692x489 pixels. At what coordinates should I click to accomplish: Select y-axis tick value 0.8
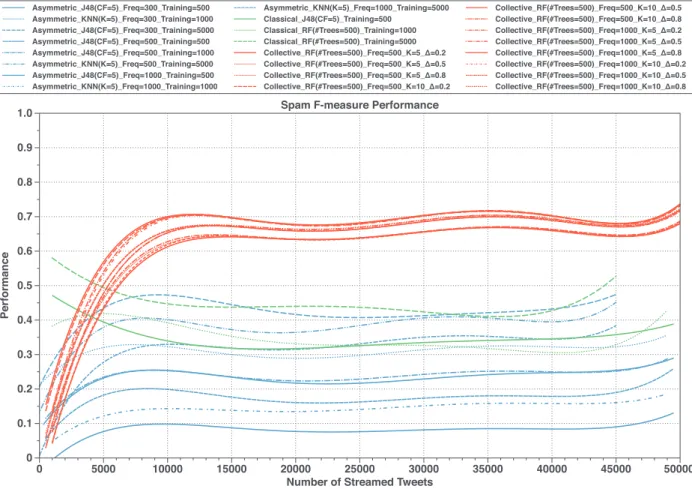click(x=25, y=182)
